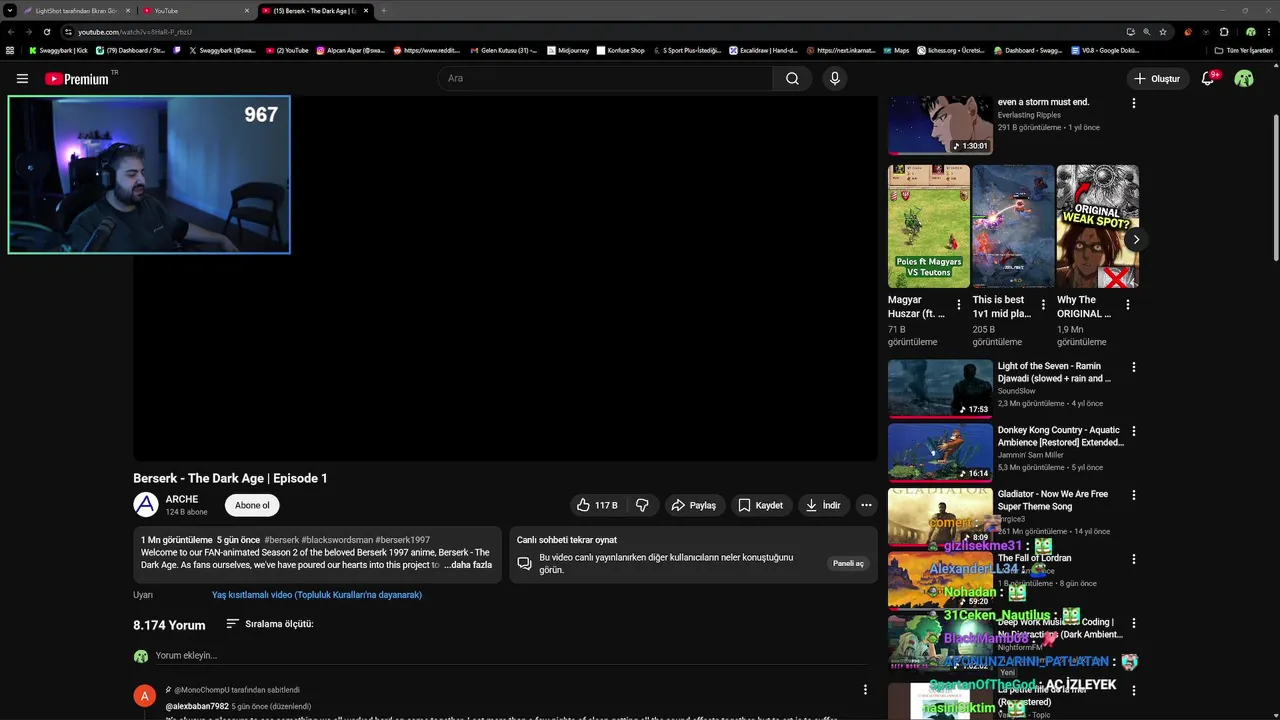The height and width of the screenshot is (720, 1280).
Task: Open Tüm Yer İşaretleri bookmarks folder
Action: [x=1243, y=50]
